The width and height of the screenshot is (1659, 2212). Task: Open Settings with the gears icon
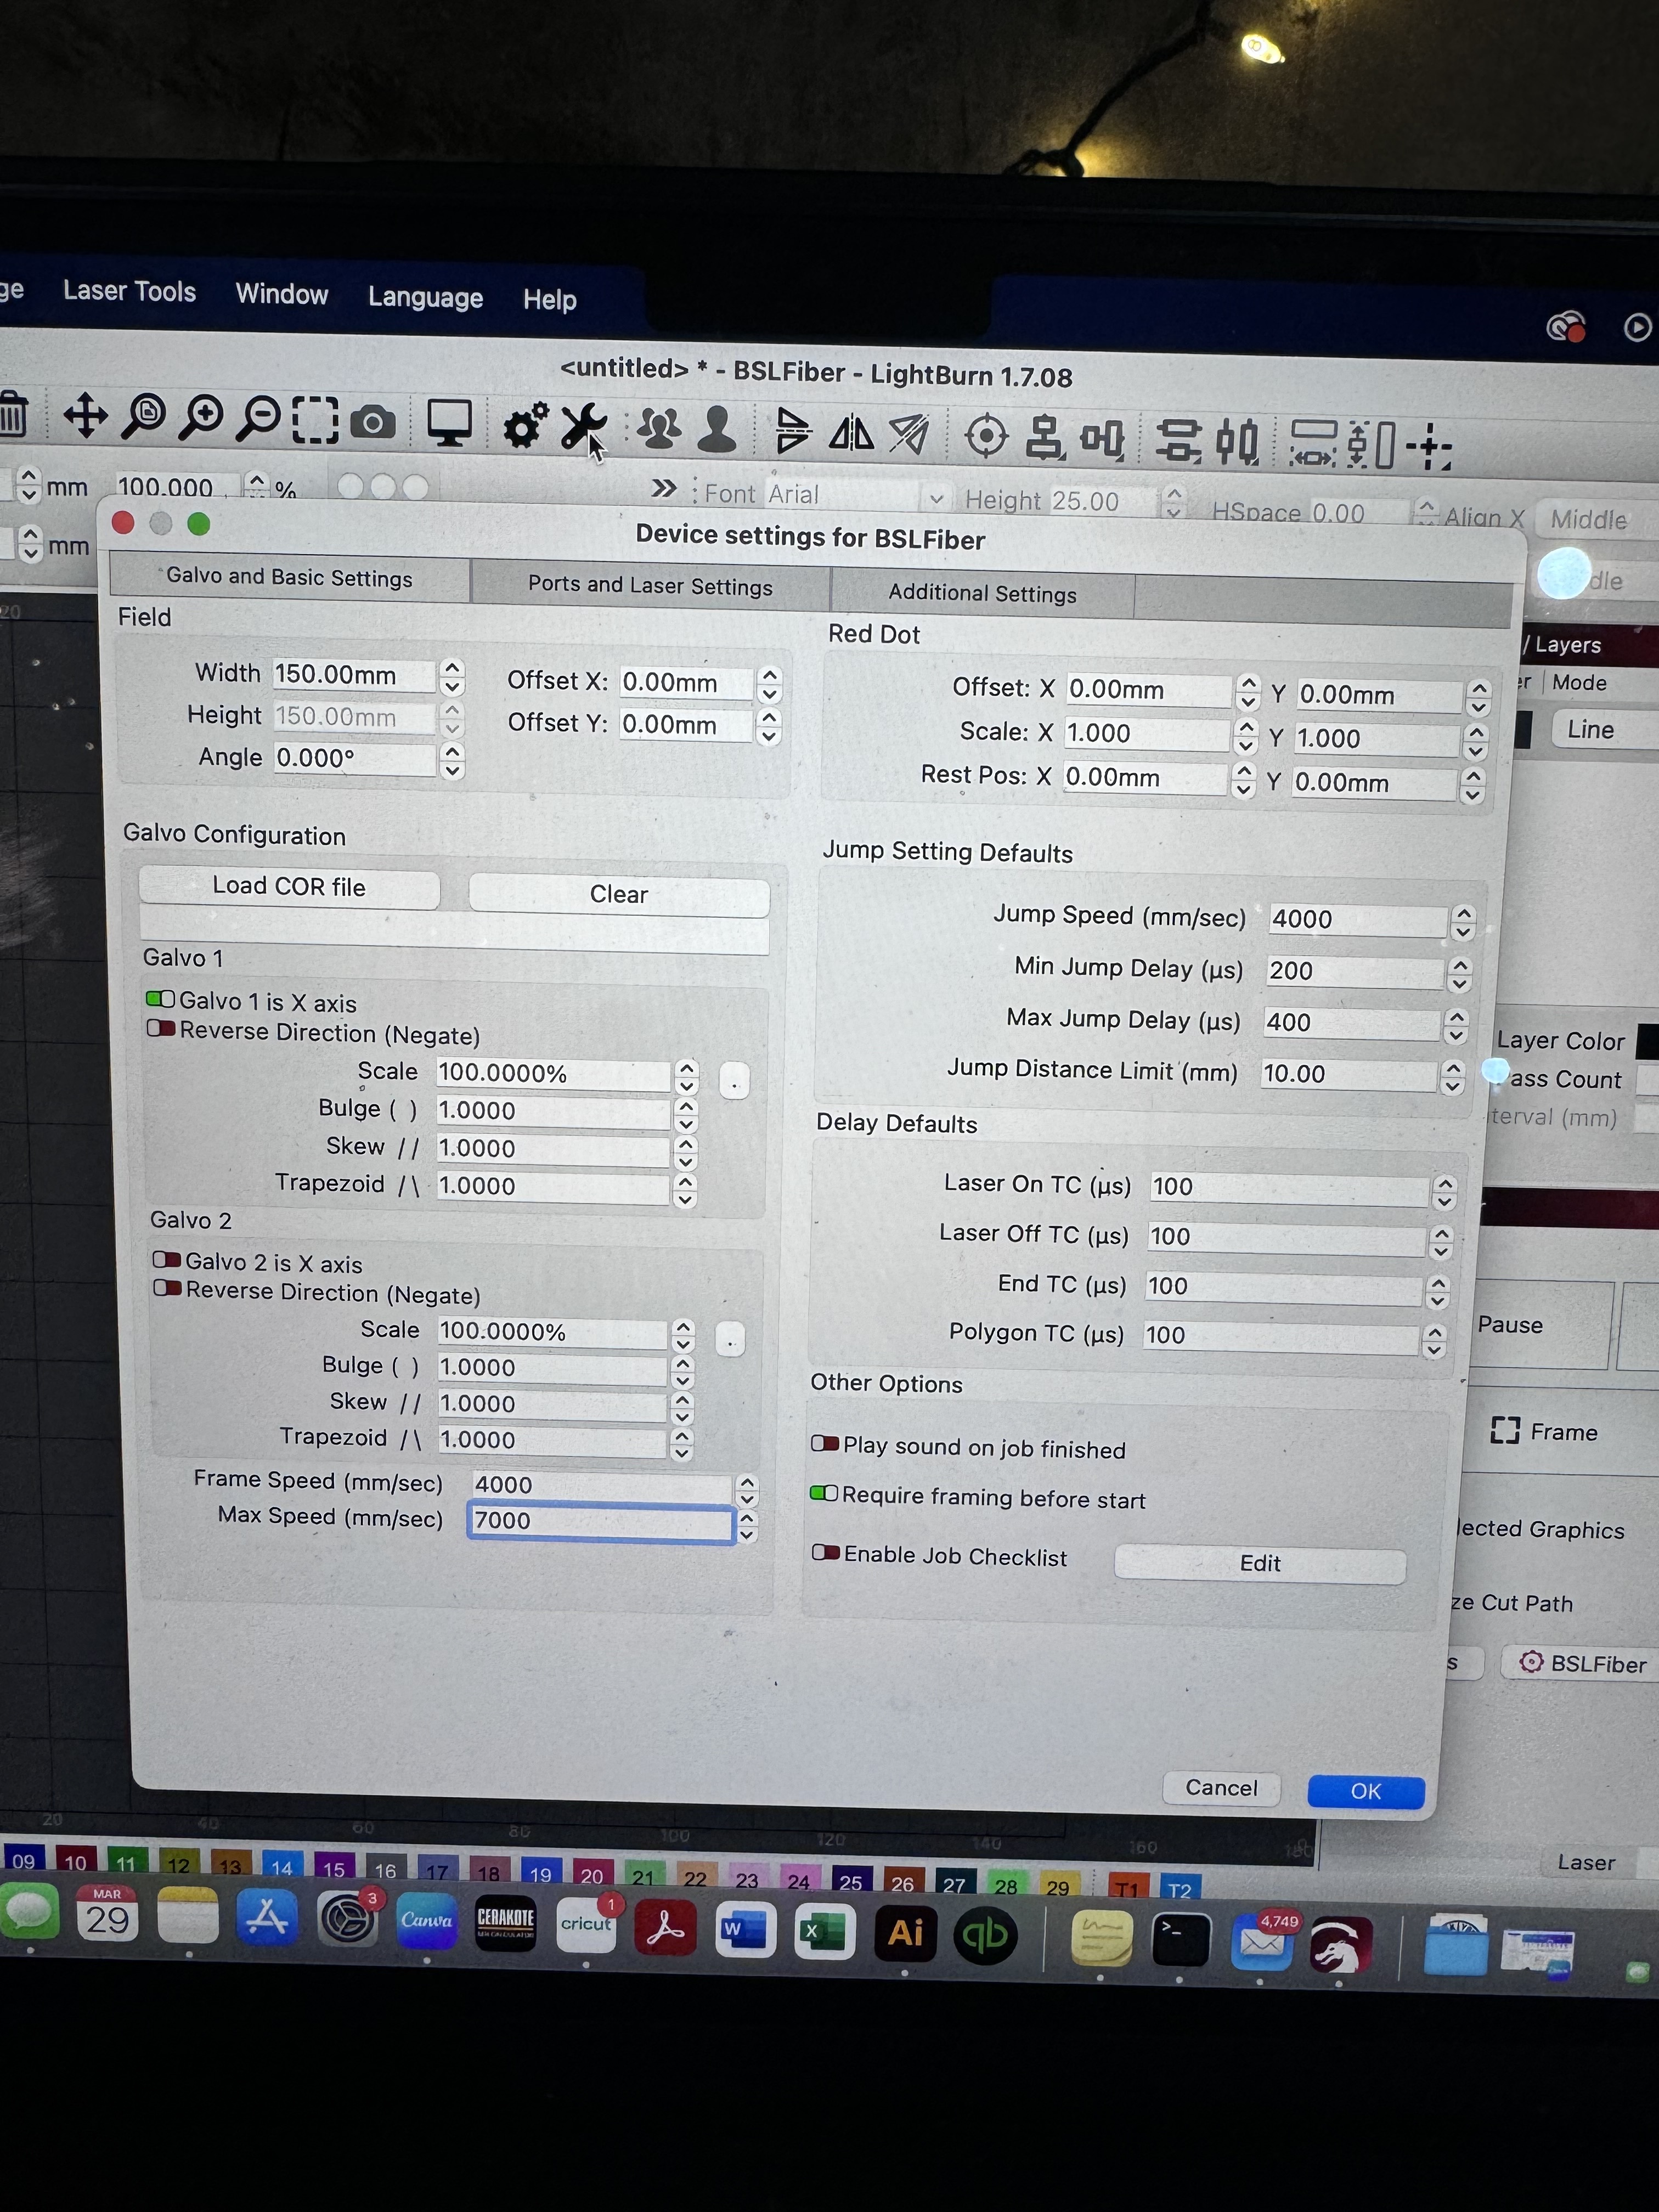coord(525,426)
